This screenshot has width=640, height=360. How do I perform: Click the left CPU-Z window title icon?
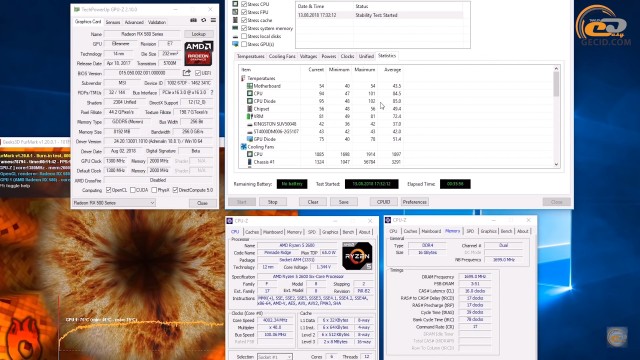point(230,221)
